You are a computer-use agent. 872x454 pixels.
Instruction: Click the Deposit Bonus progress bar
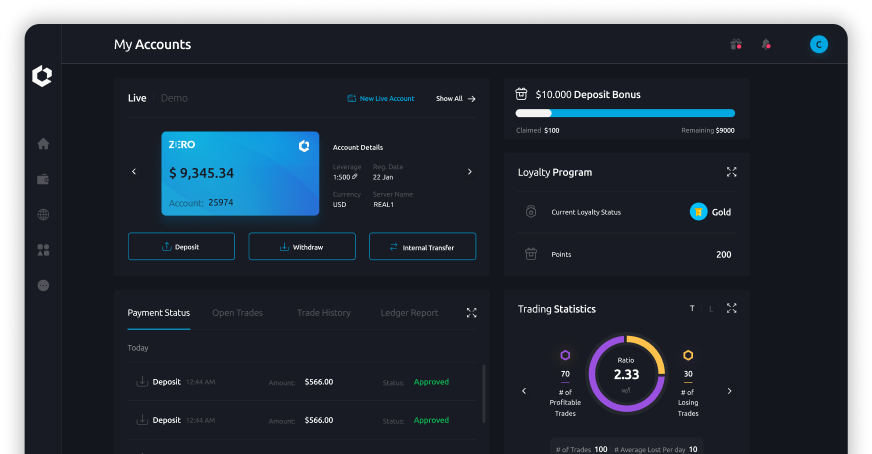[x=625, y=114]
